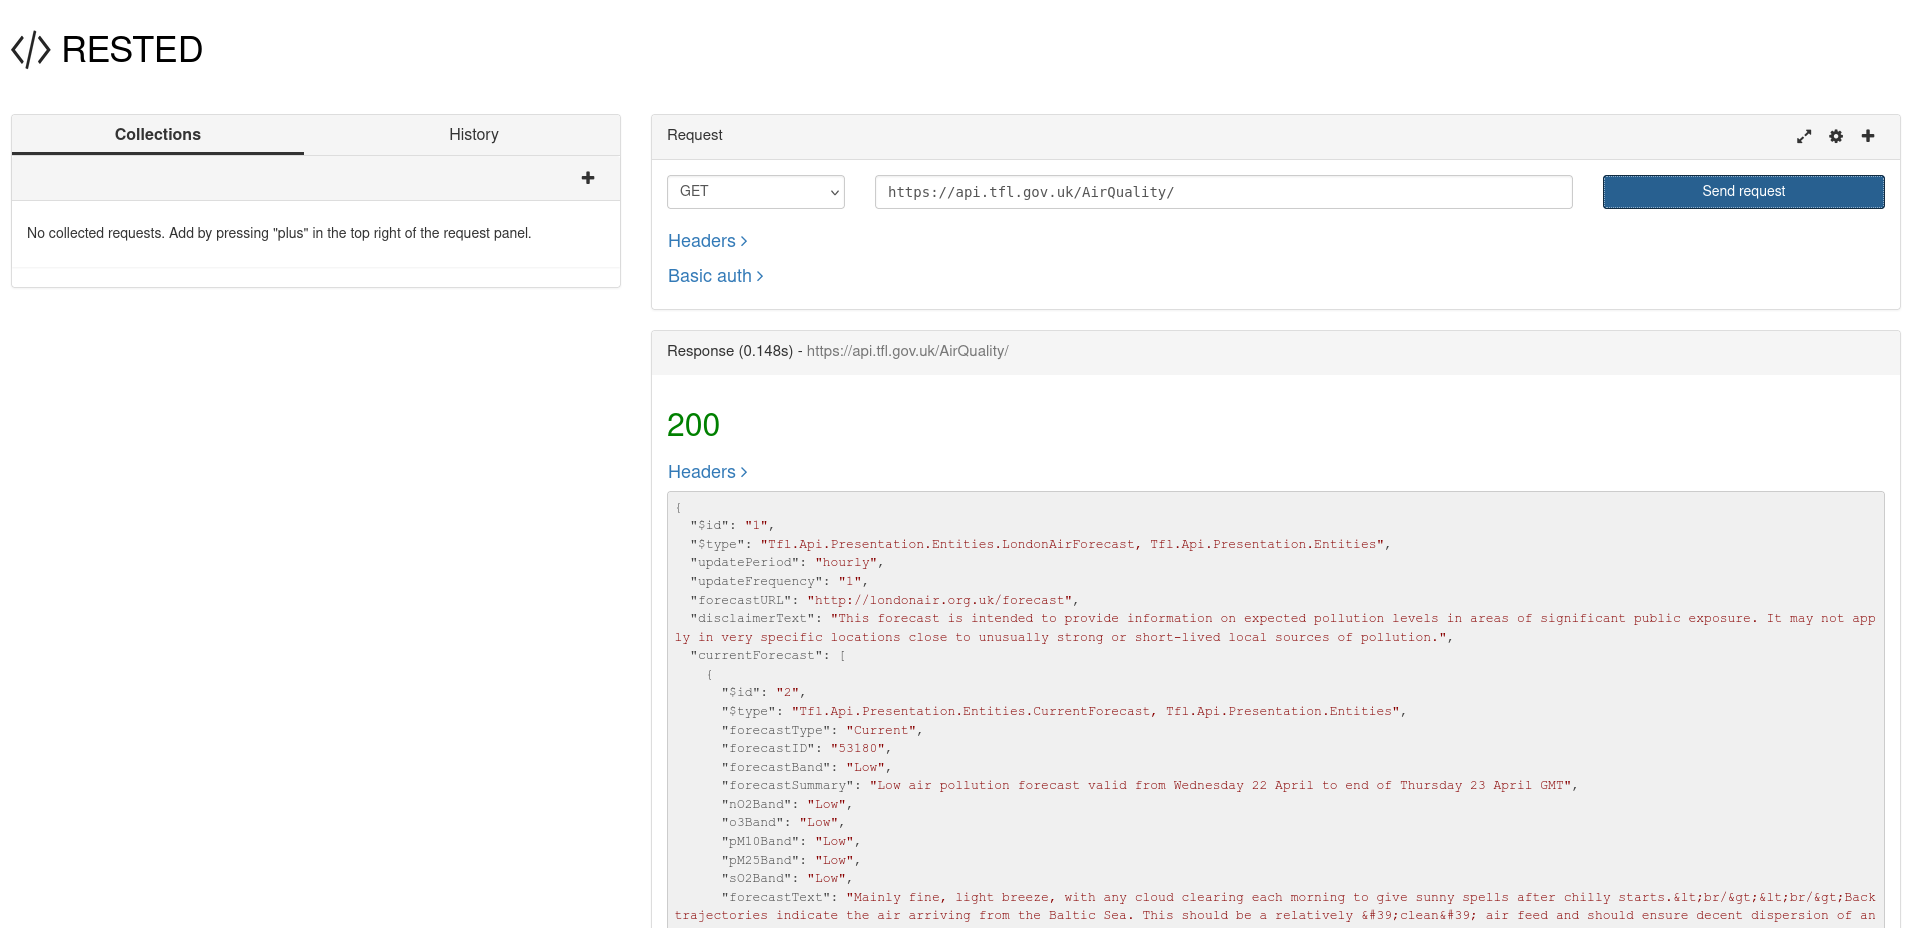Switch to the Collections tab

click(x=158, y=135)
